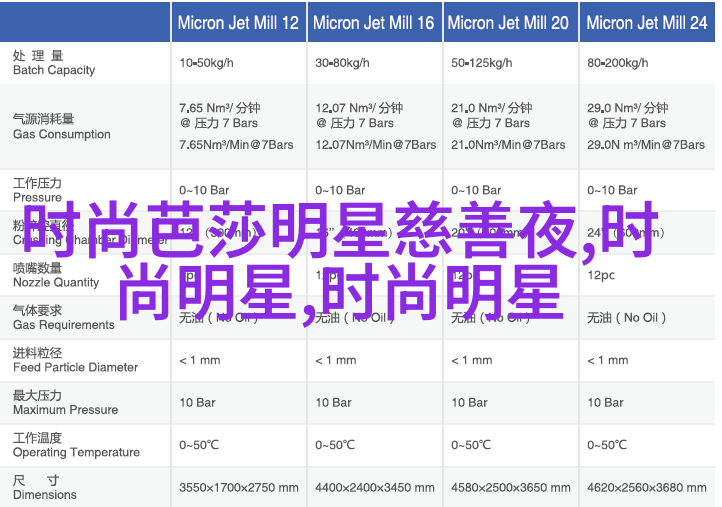722x507 pixels.
Task: Click the 10 Bar maximum pressure under Mill 24
Action: (606, 402)
